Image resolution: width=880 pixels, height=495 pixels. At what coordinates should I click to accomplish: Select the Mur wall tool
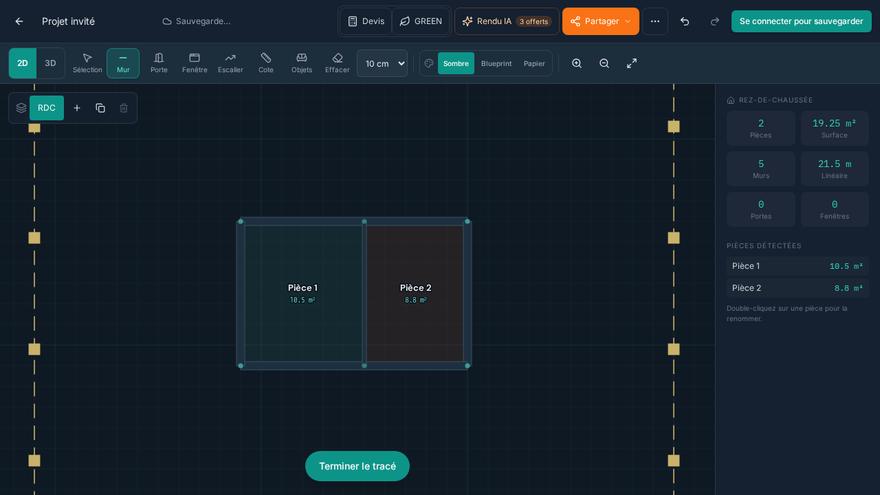pyautogui.click(x=123, y=63)
